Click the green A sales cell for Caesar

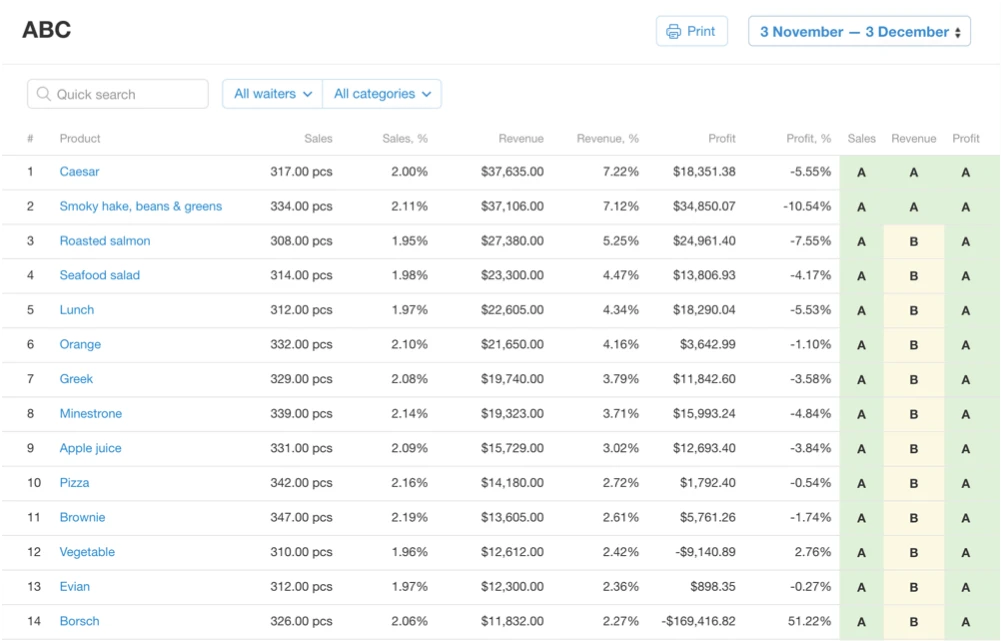tap(861, 172)
